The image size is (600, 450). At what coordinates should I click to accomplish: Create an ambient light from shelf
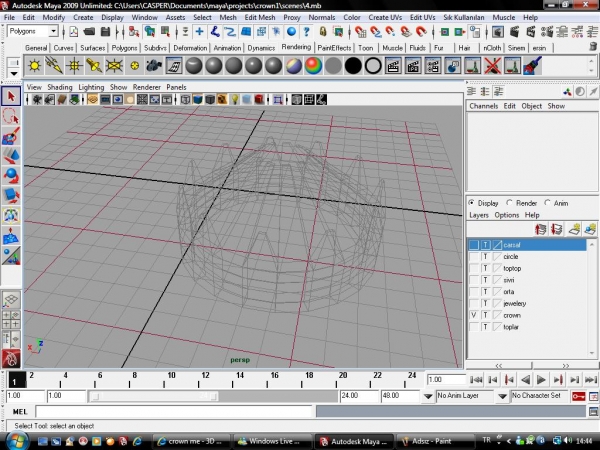coord(34,65)
